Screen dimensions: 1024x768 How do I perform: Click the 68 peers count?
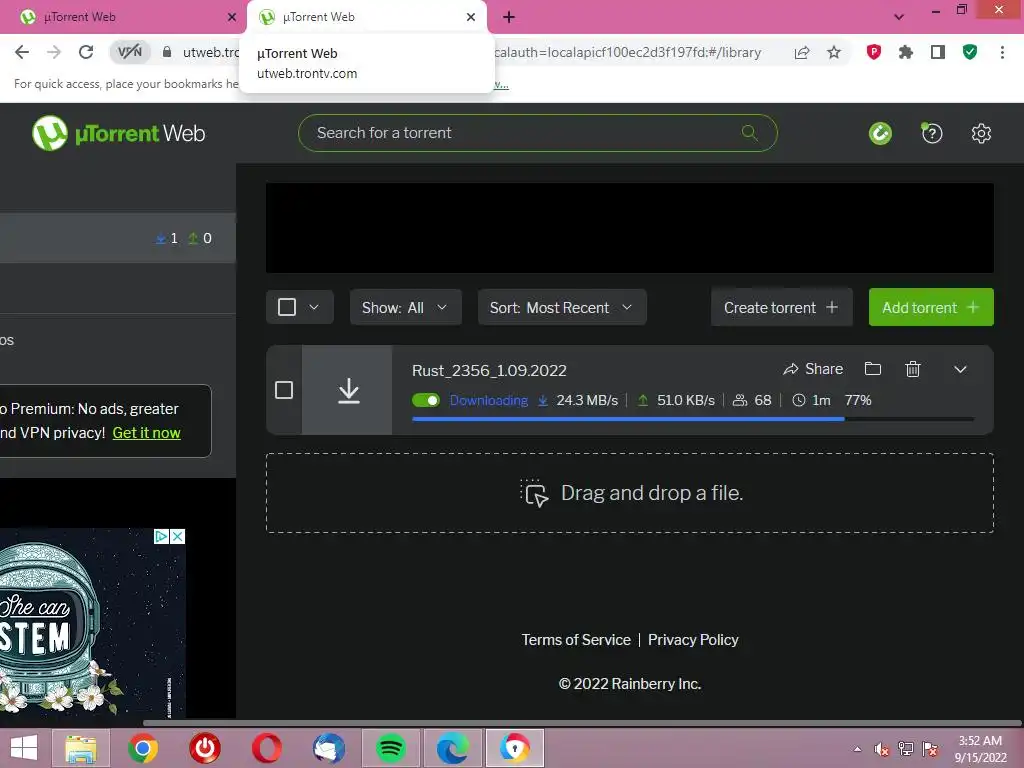point(753,400)
